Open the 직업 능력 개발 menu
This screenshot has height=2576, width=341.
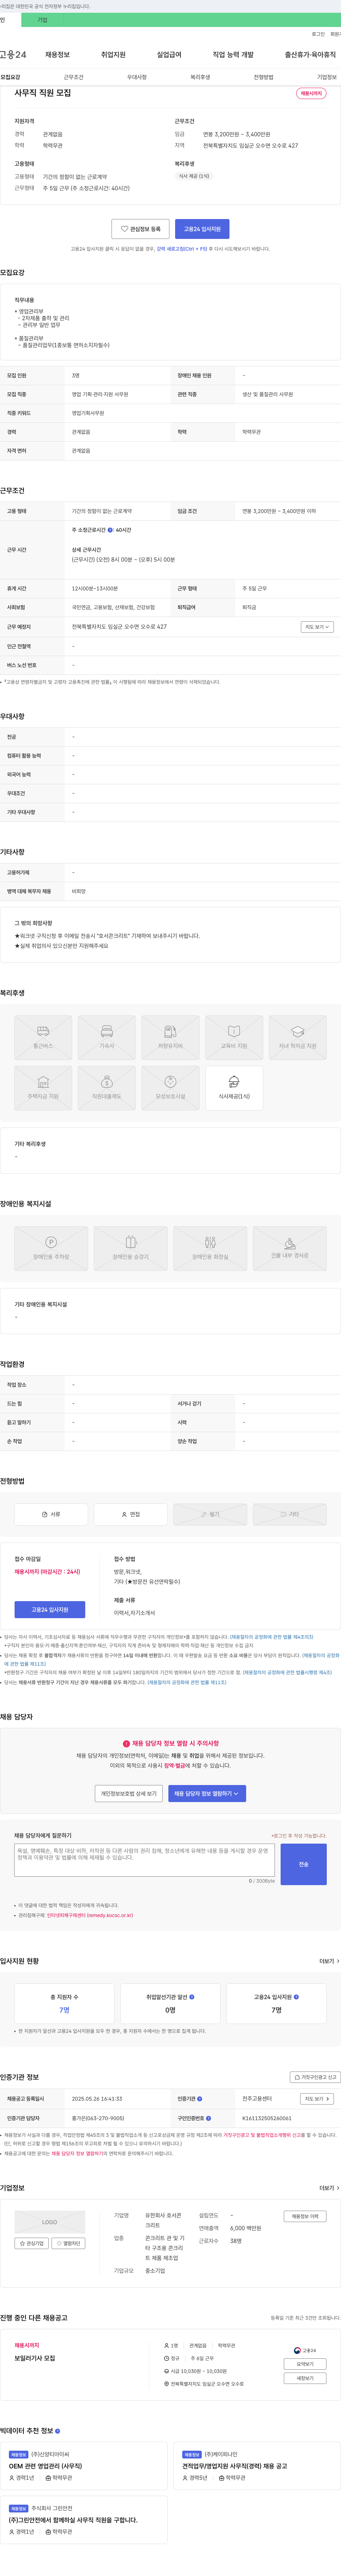click(x=233, y=55)
